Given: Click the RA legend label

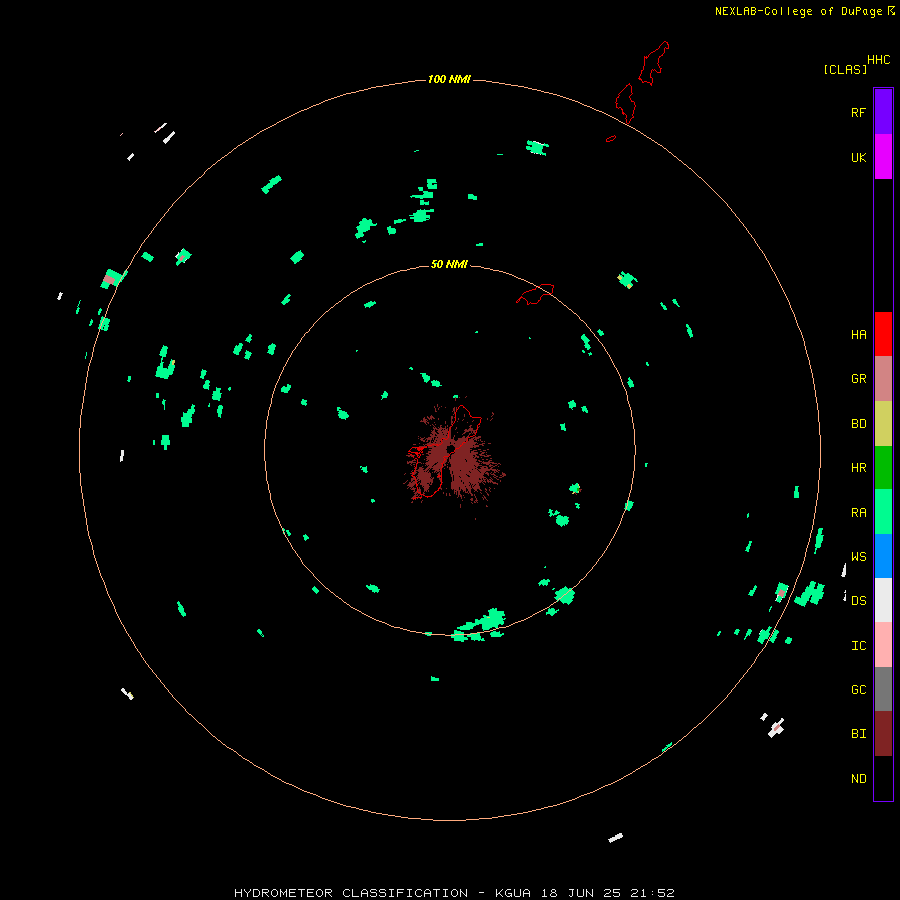Looking at the screenshot, I should [x=858, y=513].
